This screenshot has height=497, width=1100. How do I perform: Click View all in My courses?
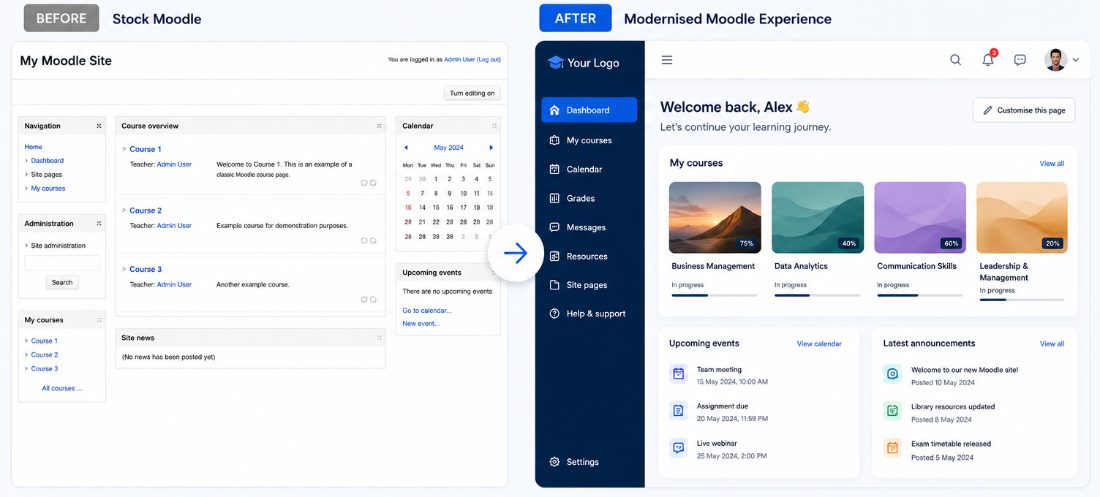pos(1052,164)
